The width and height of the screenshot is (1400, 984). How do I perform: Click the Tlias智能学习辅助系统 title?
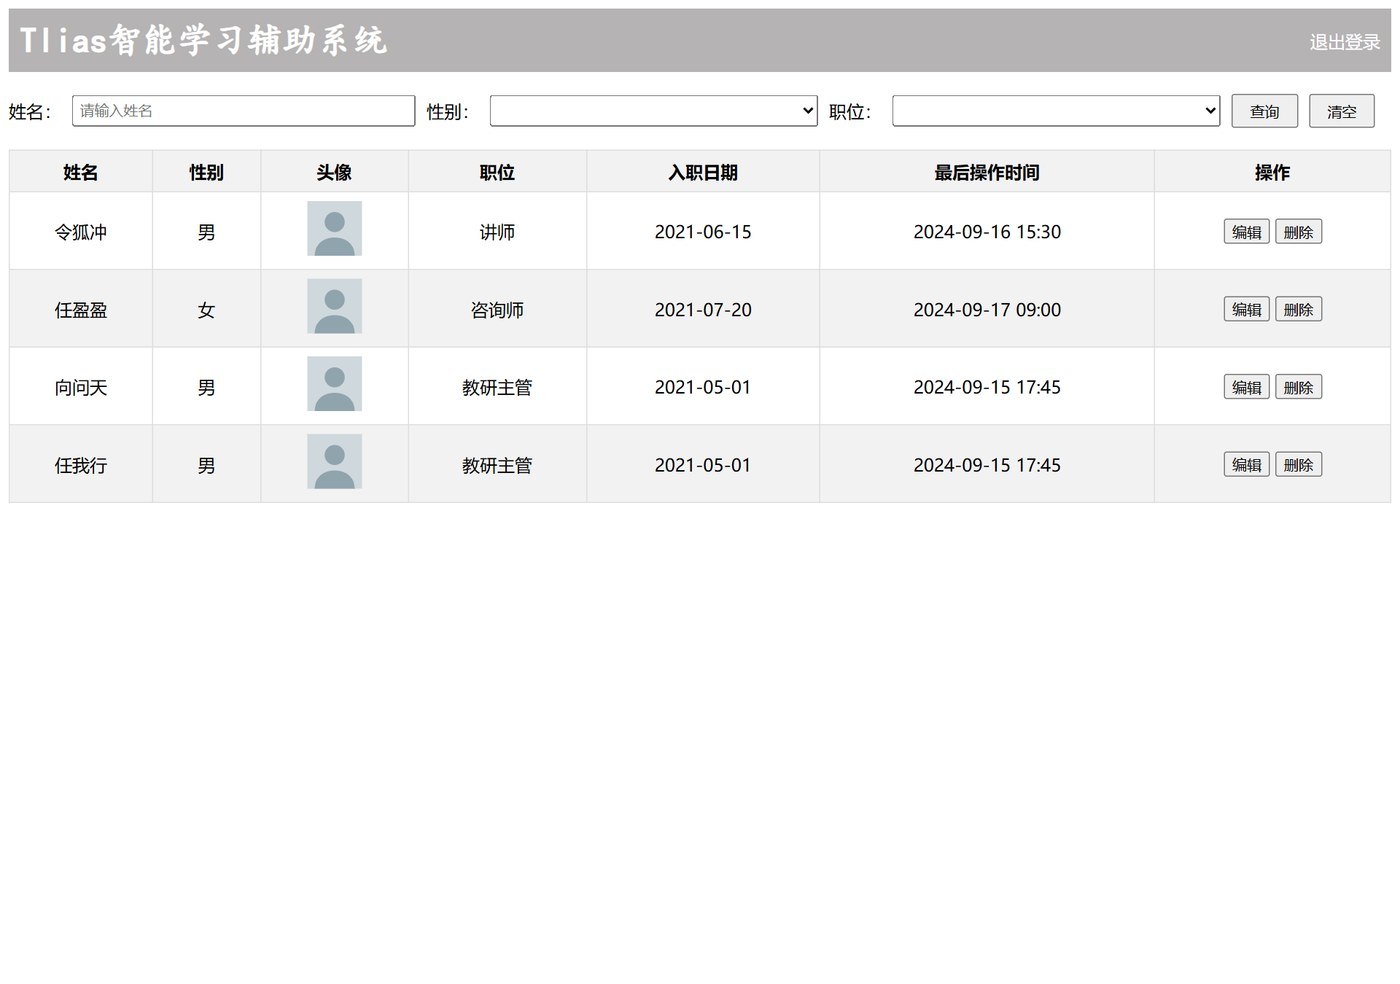203,40
